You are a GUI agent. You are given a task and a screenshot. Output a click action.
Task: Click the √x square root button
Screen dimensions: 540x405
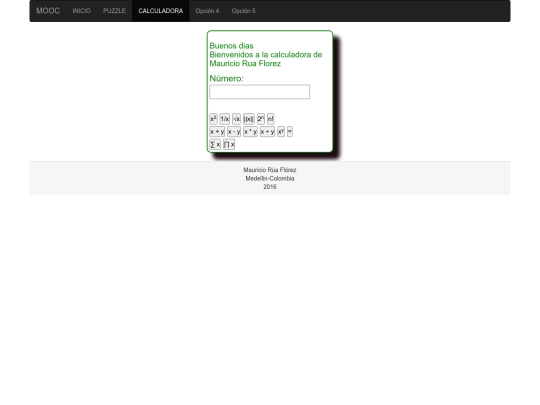coord(236,119)
